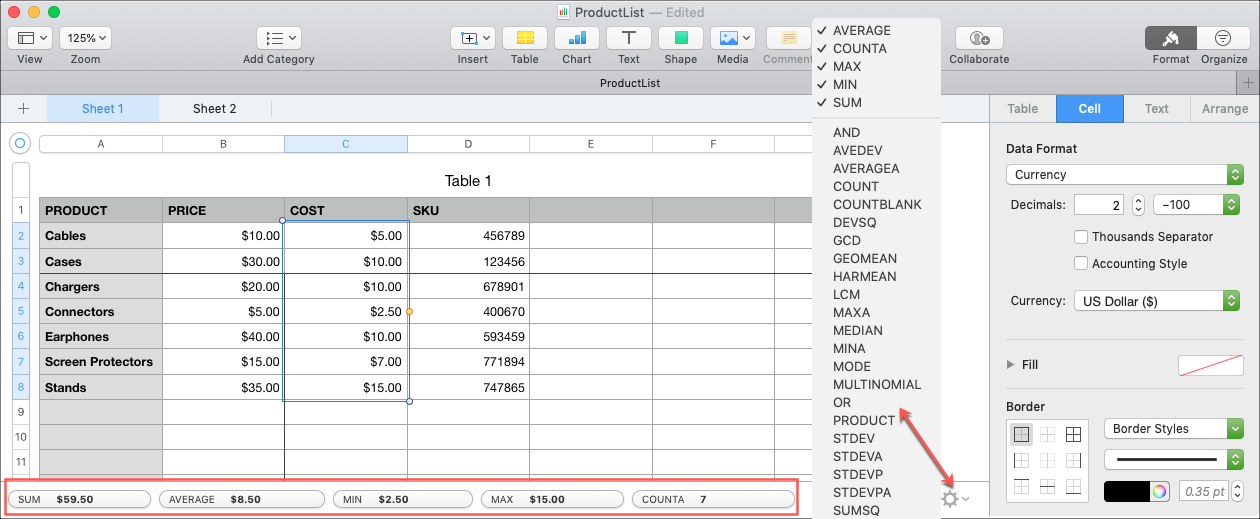Uncheck MAX in the function list
1260x519 pixels.
click(x=876, y=66)
